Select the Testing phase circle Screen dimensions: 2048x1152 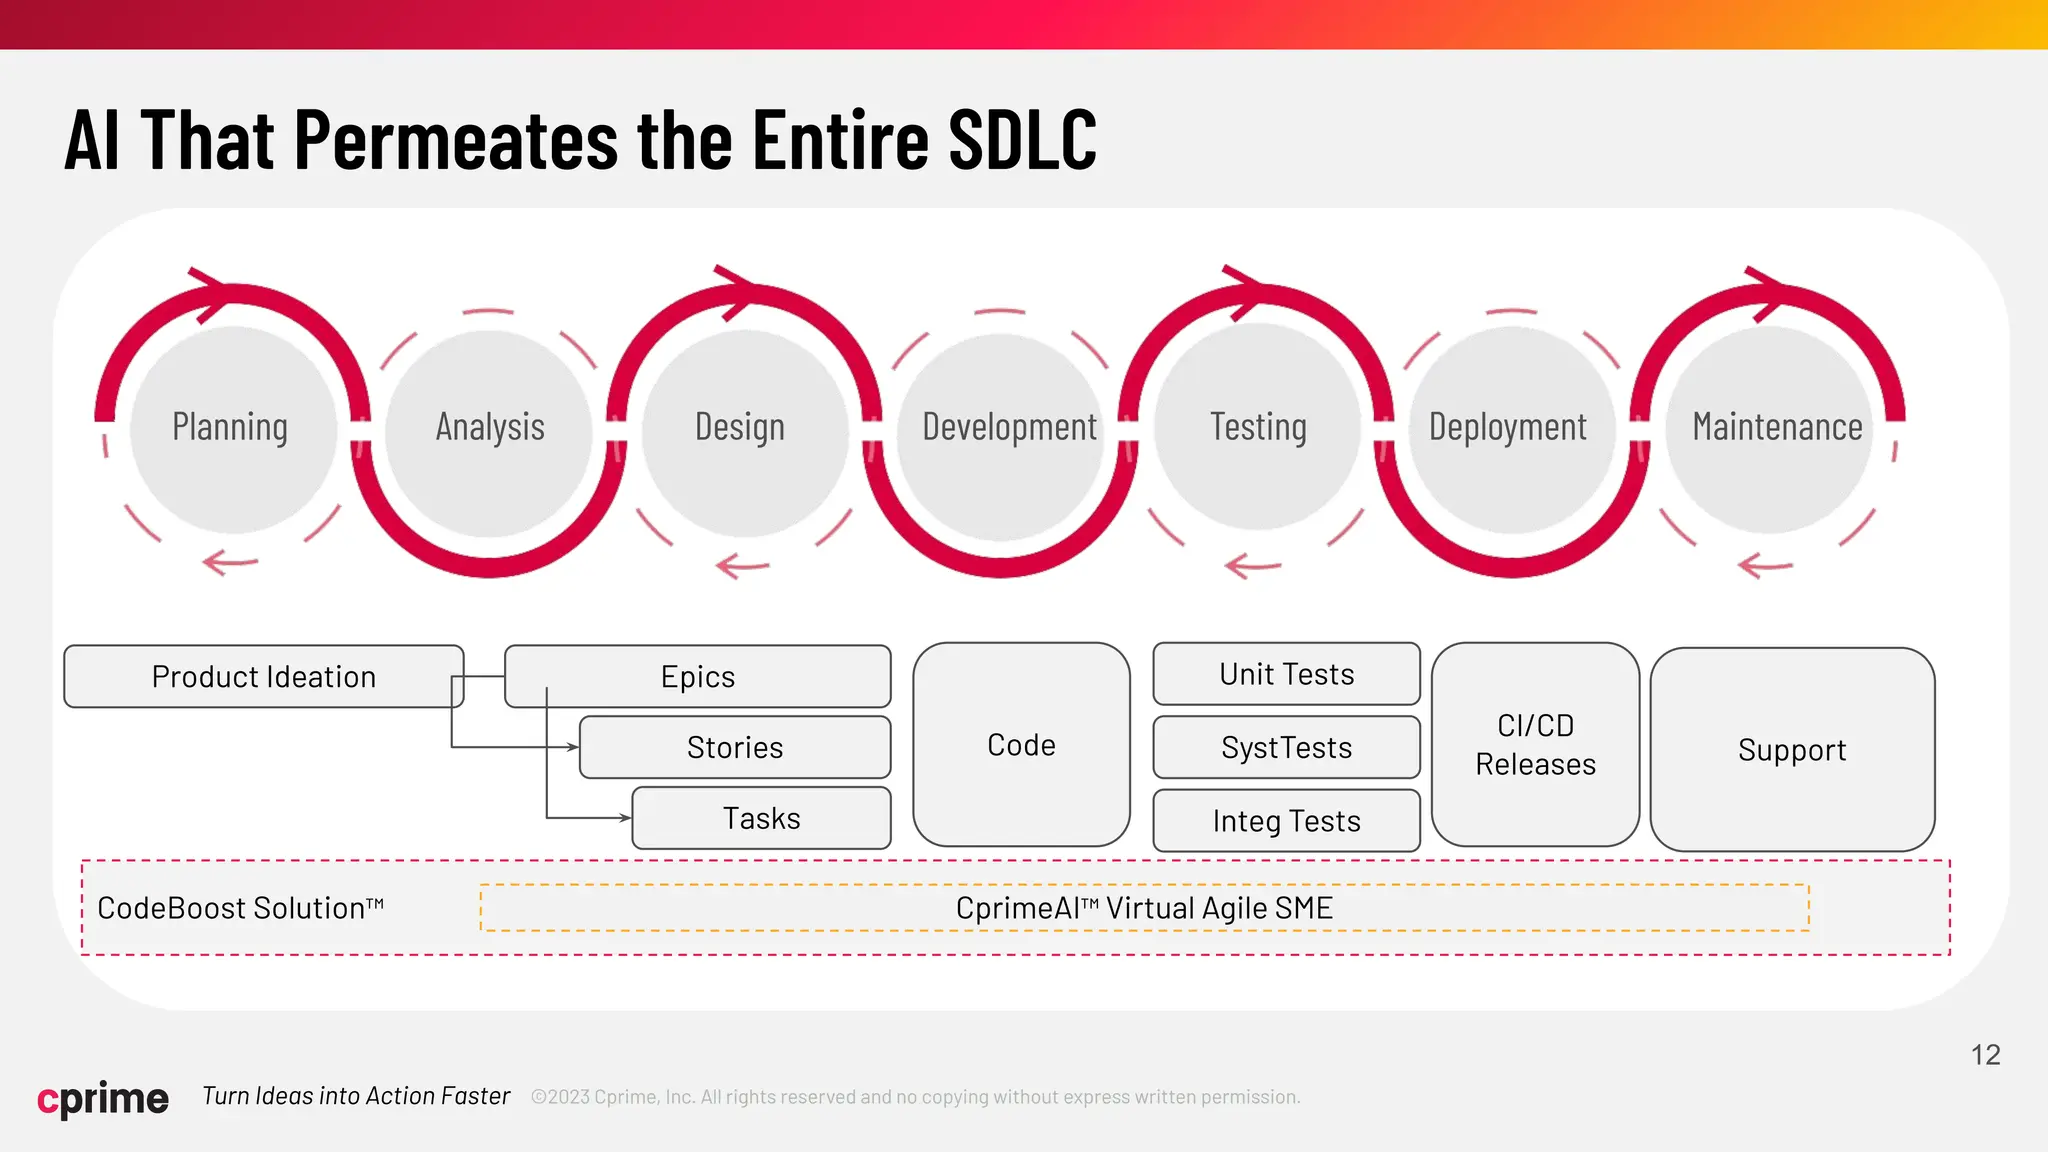point(1258,427)
